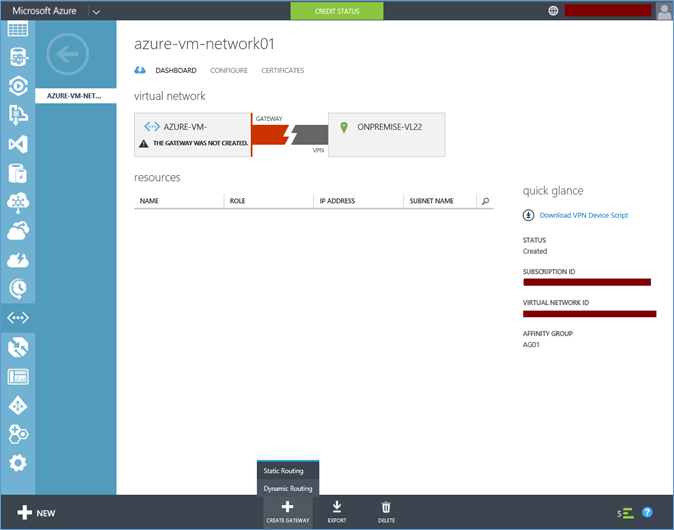
Task: Click Create Gateway button
Action: coord(288,512)
